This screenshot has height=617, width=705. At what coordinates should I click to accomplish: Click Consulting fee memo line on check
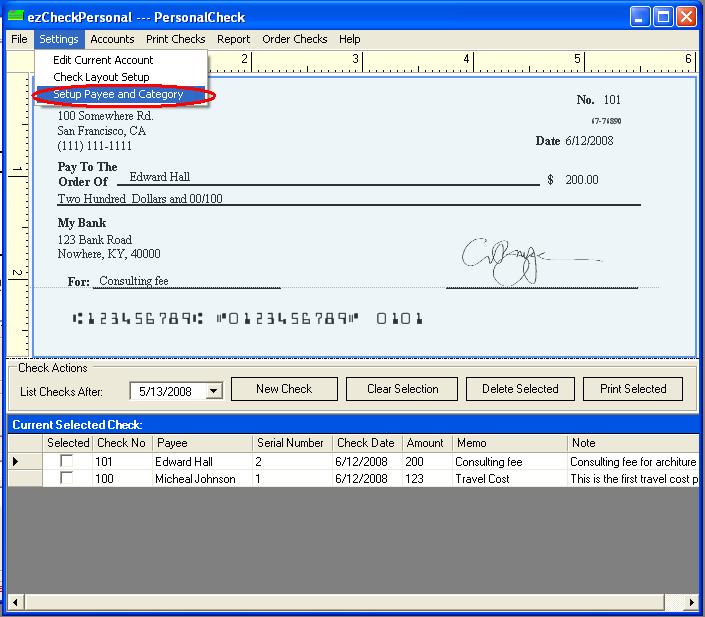click(x=134, y=281)
